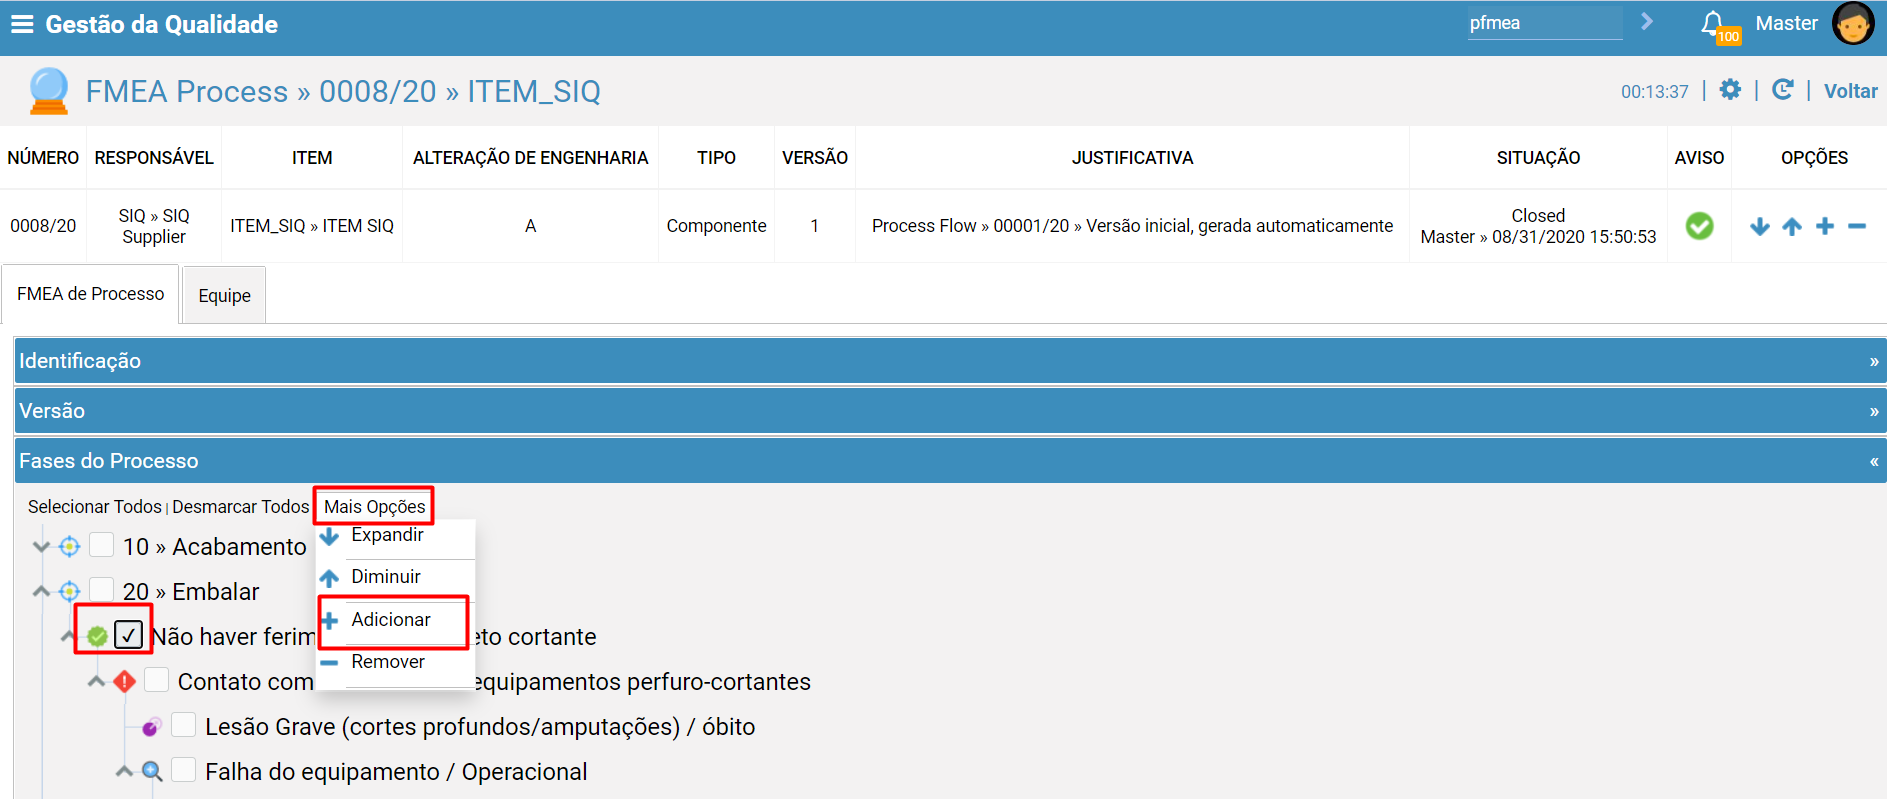Click the plus icon in Opções column
The height and width of the screenshot is (799, 1887).
coord(1825,226)
